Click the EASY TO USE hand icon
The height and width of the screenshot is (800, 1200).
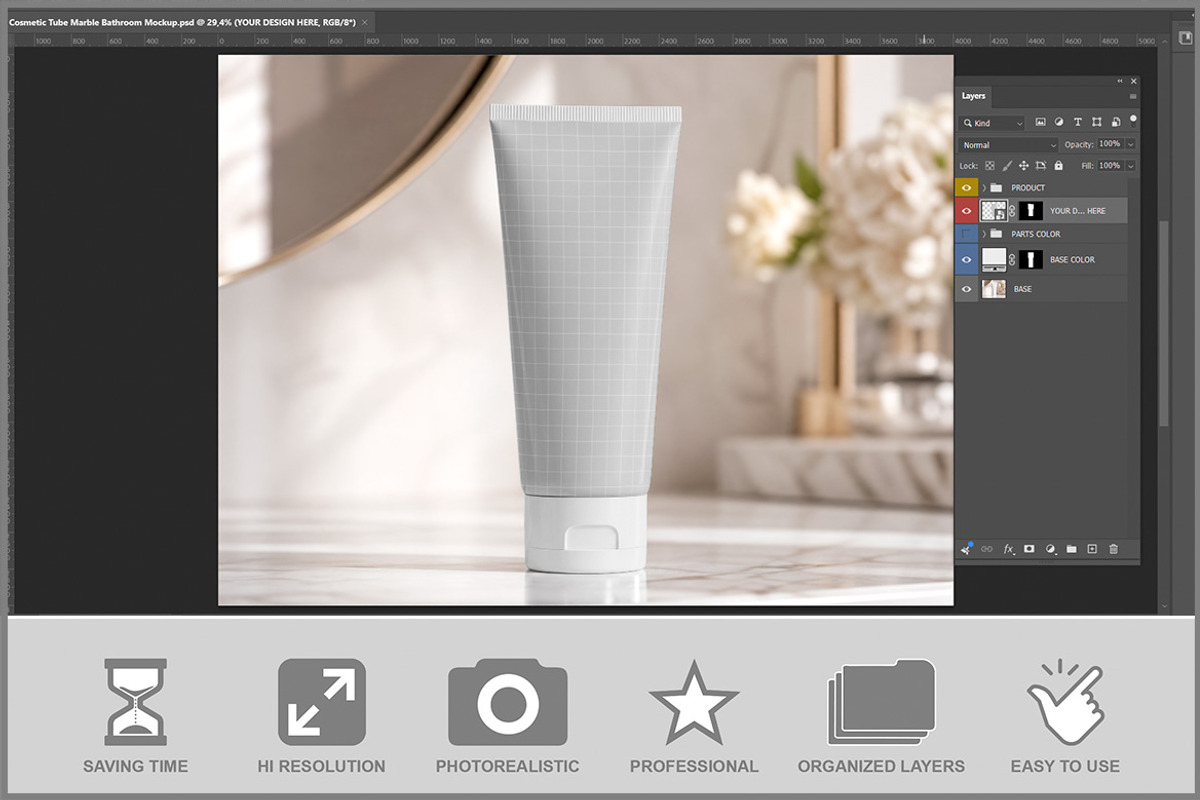pos(1065,701)
